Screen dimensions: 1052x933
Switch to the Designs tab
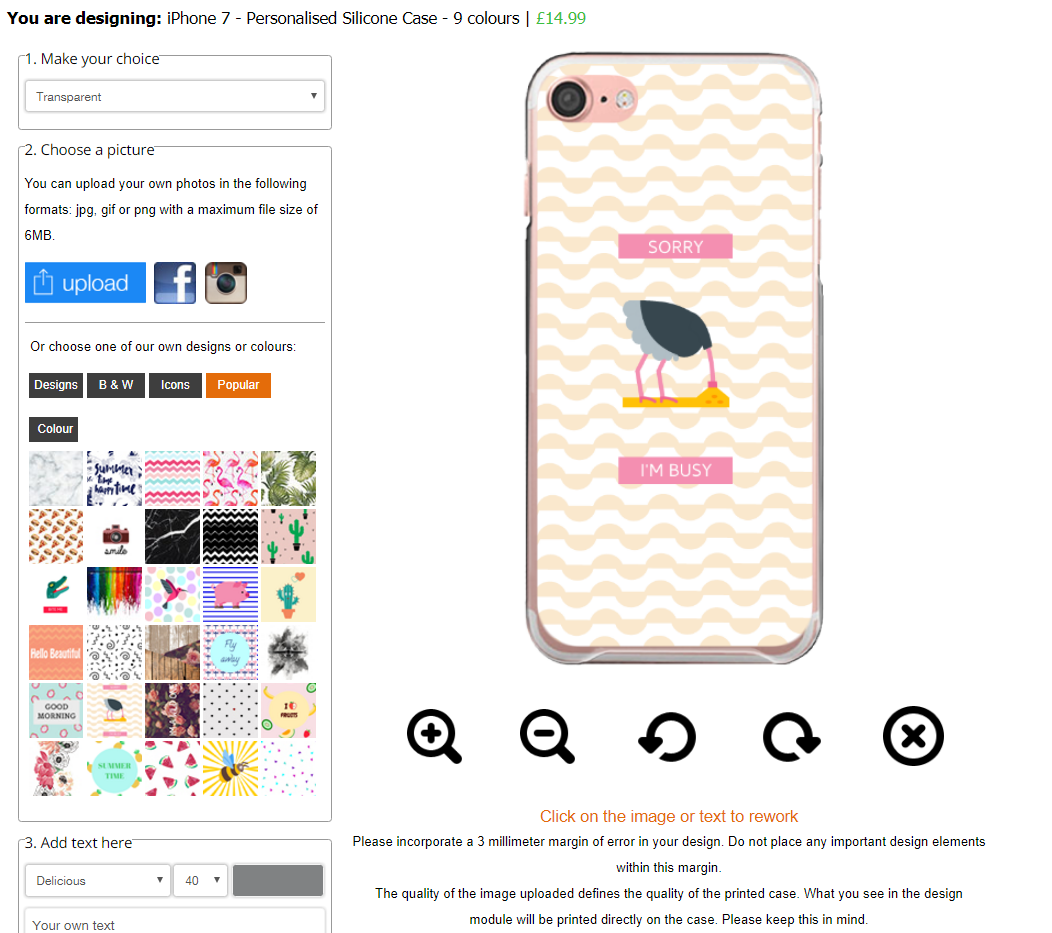click(x=56, y=385)
